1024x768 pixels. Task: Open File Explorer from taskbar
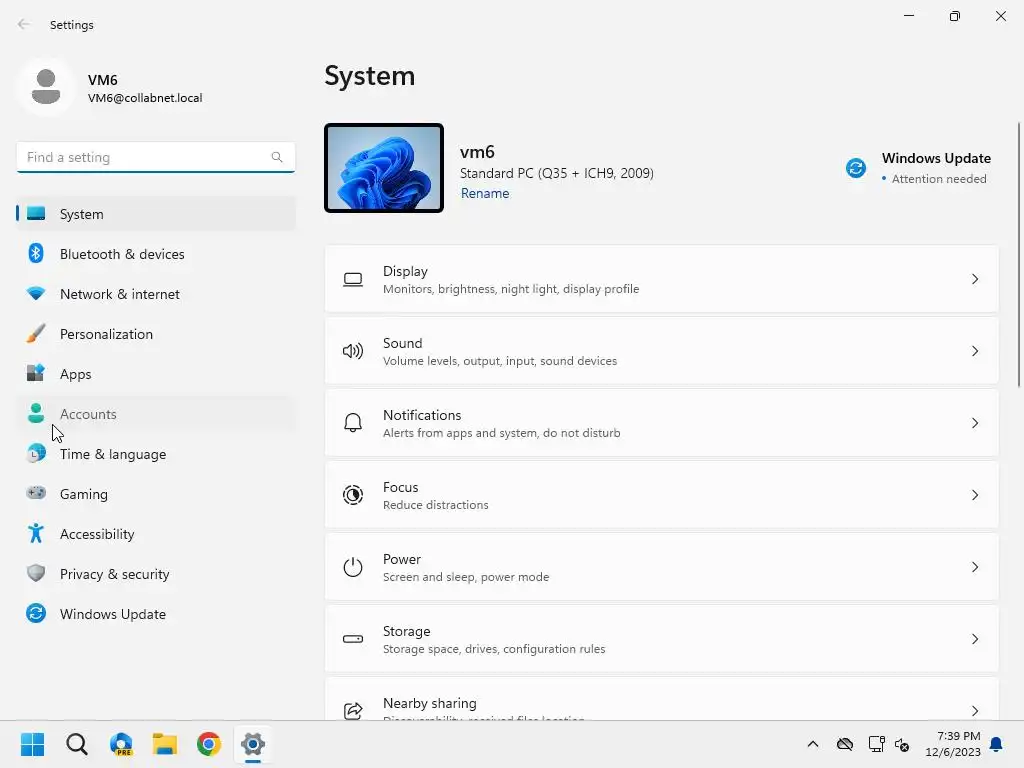tap(165, 744)
